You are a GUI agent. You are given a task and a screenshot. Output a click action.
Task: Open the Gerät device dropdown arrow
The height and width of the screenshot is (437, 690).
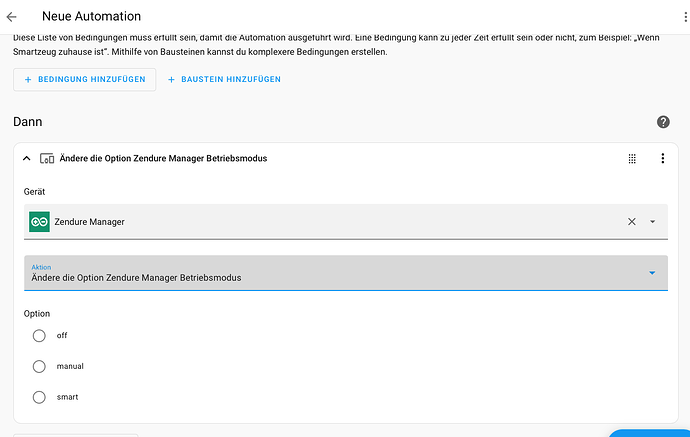coord(653,222)
